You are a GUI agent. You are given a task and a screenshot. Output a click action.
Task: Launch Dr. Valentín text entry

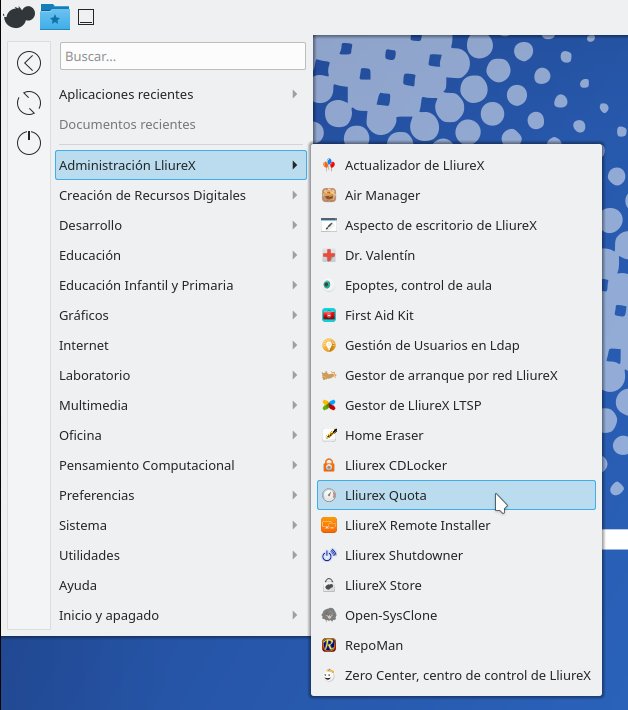pyautogui.click(x=379, y=255)
